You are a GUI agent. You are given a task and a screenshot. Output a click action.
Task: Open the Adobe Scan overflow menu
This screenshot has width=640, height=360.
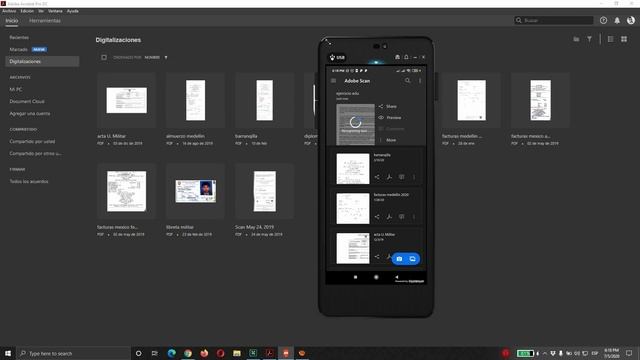420,81
